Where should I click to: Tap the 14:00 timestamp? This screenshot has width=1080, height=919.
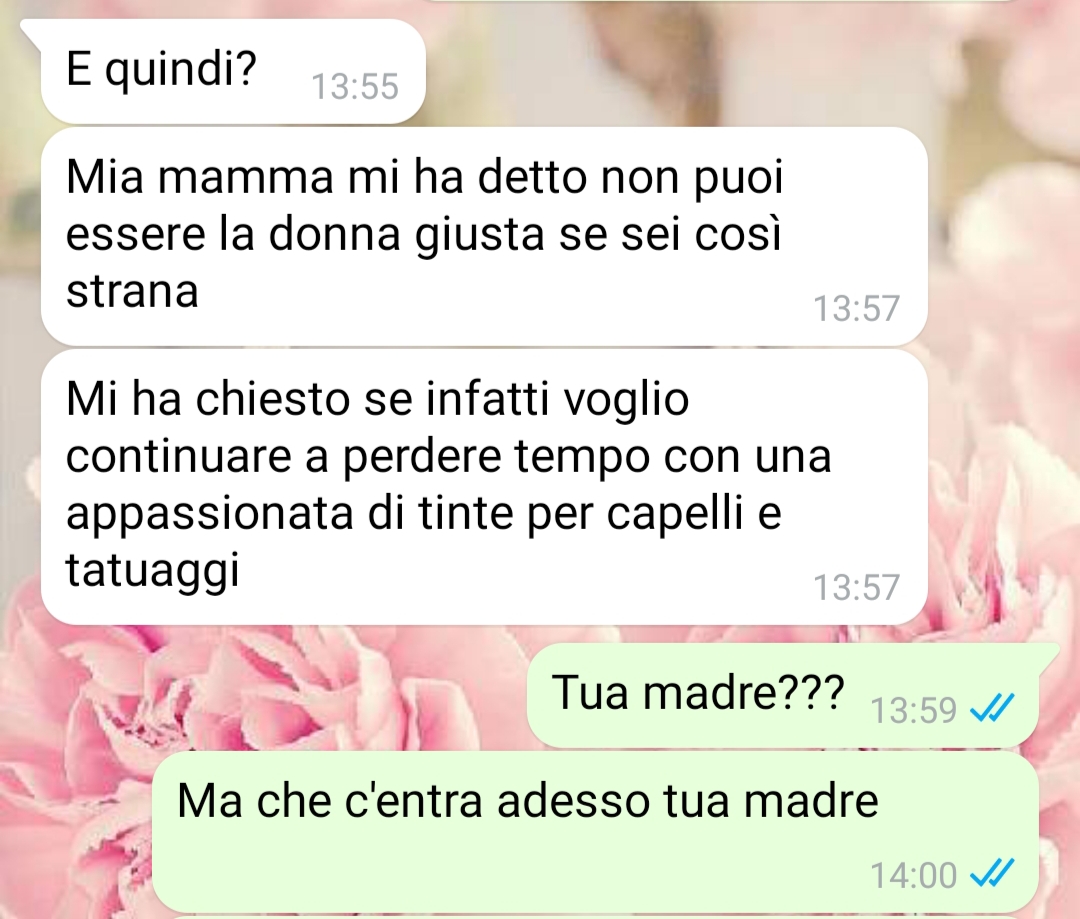point(913,875)
